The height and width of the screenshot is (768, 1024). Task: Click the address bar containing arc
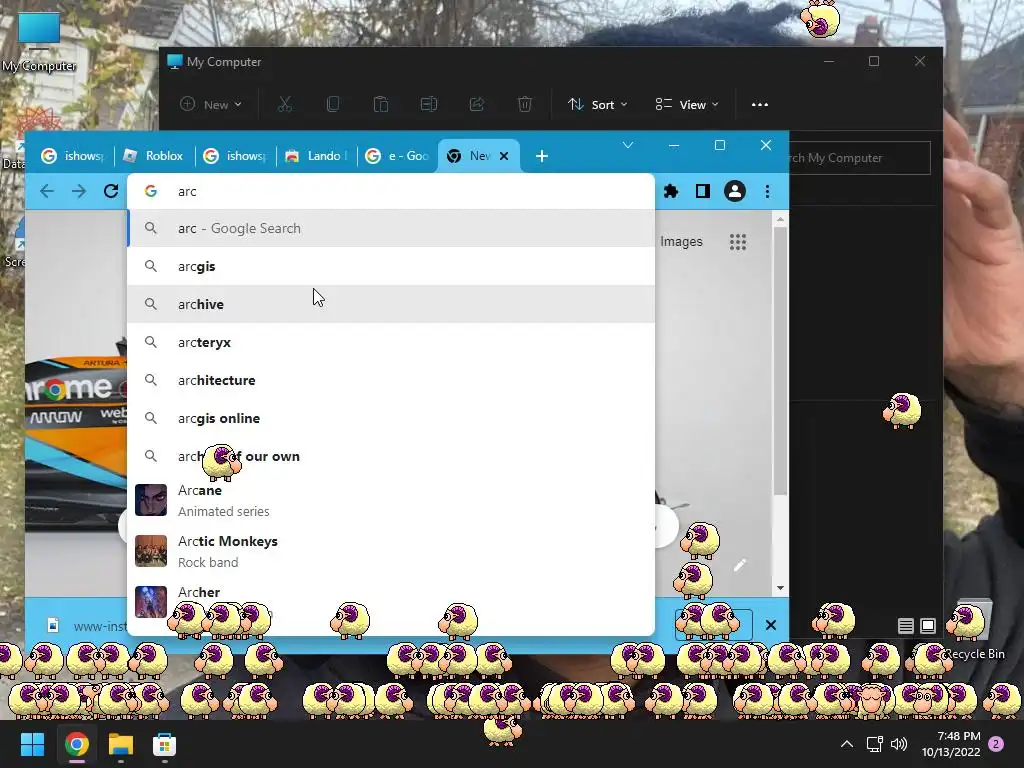pyautogui.click(x=391, y=191)
